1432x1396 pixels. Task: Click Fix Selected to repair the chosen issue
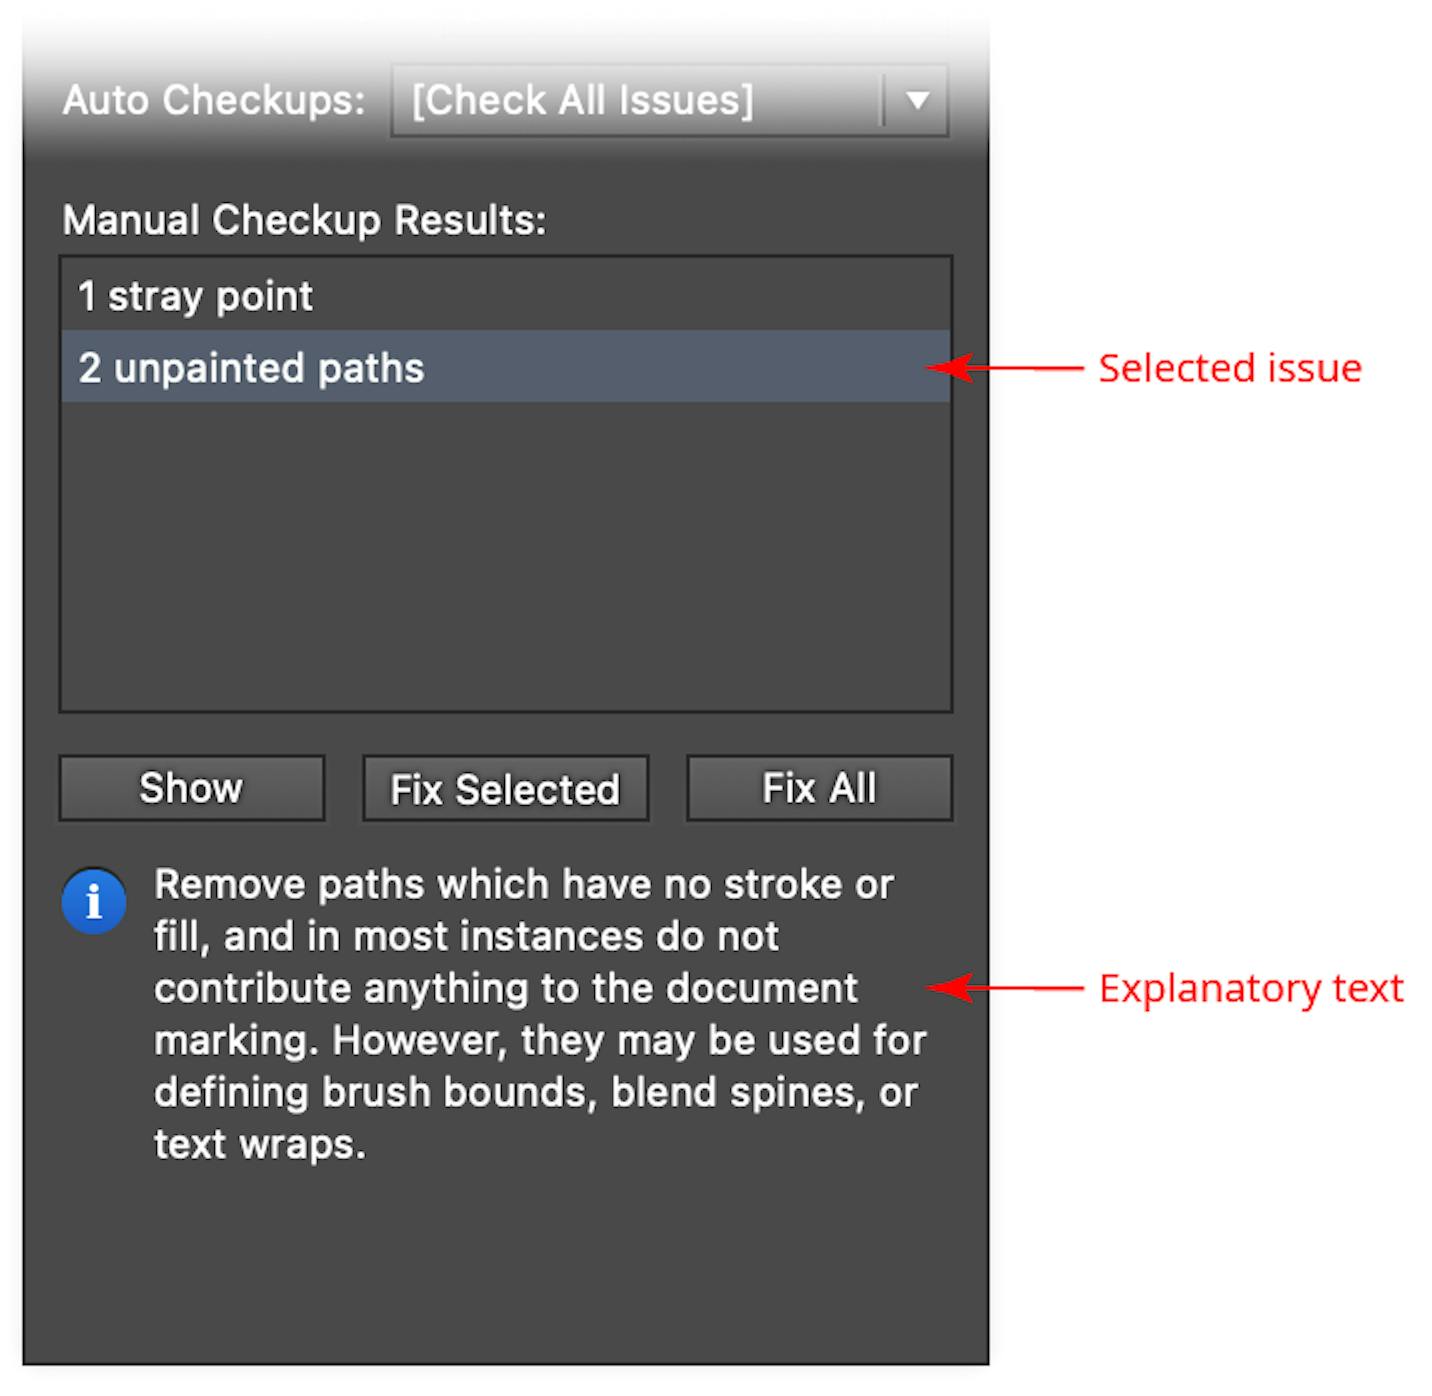(x=505, y=788)
